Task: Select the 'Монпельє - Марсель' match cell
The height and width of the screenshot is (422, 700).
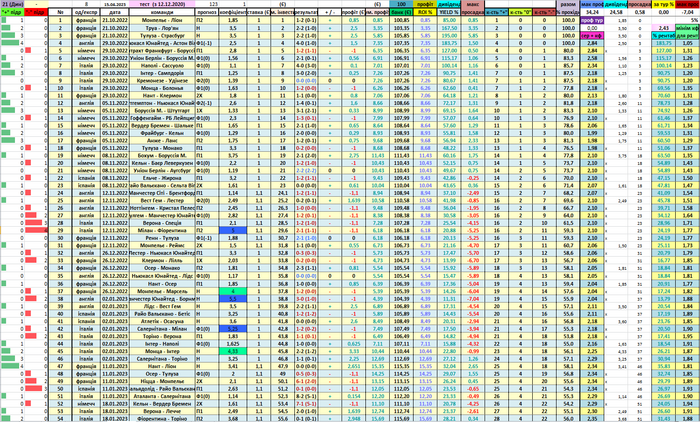Action: (x=162, y=291)
